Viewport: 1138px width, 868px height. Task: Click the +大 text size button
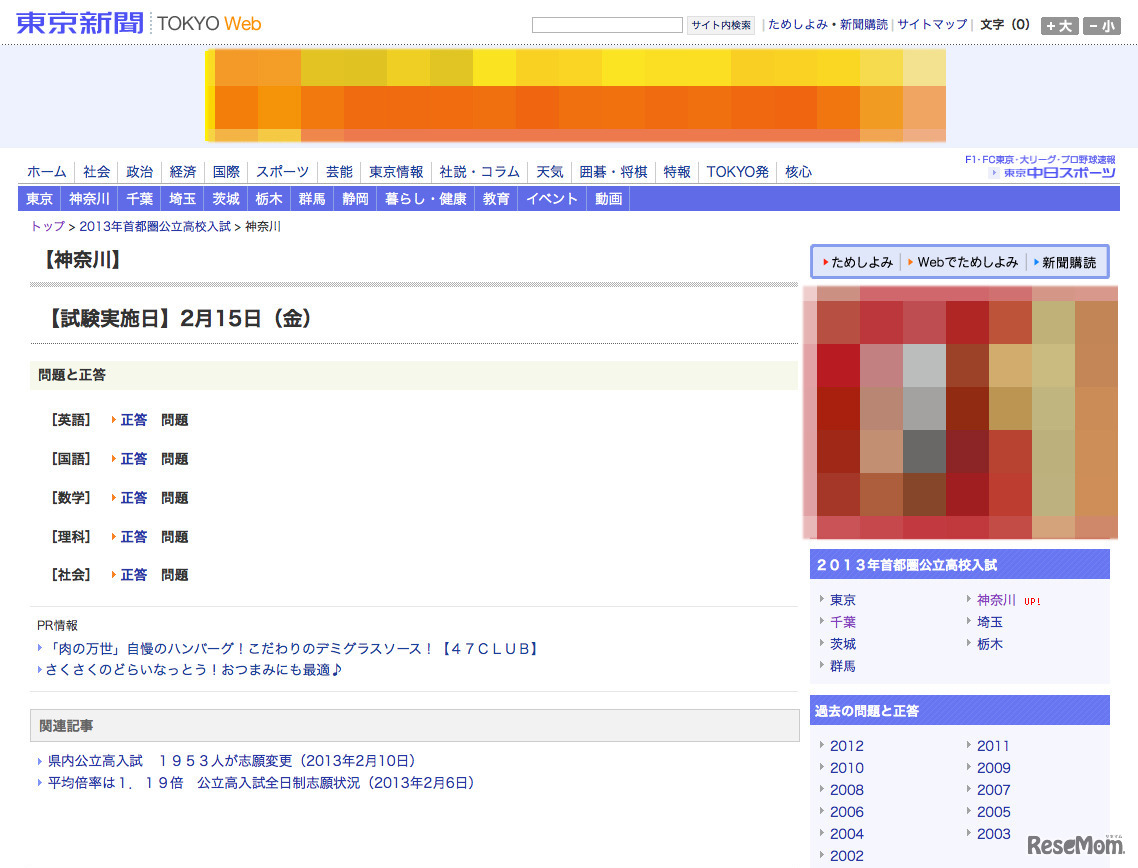coord(1060,26)
